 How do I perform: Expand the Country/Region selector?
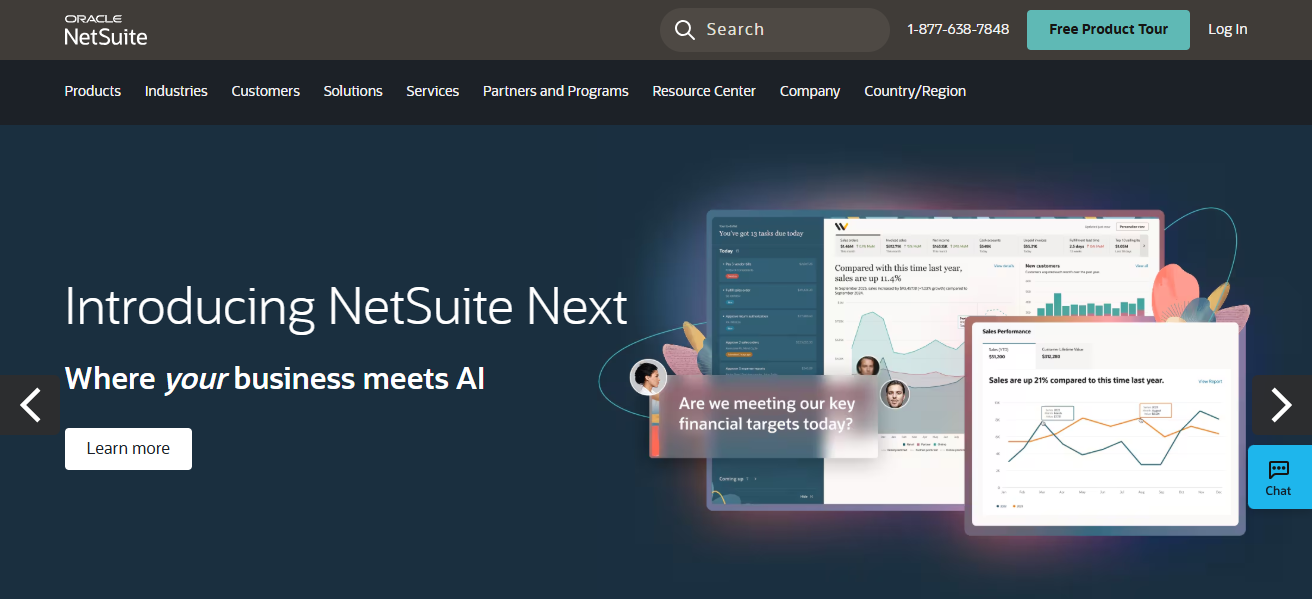tap(915, 91)
